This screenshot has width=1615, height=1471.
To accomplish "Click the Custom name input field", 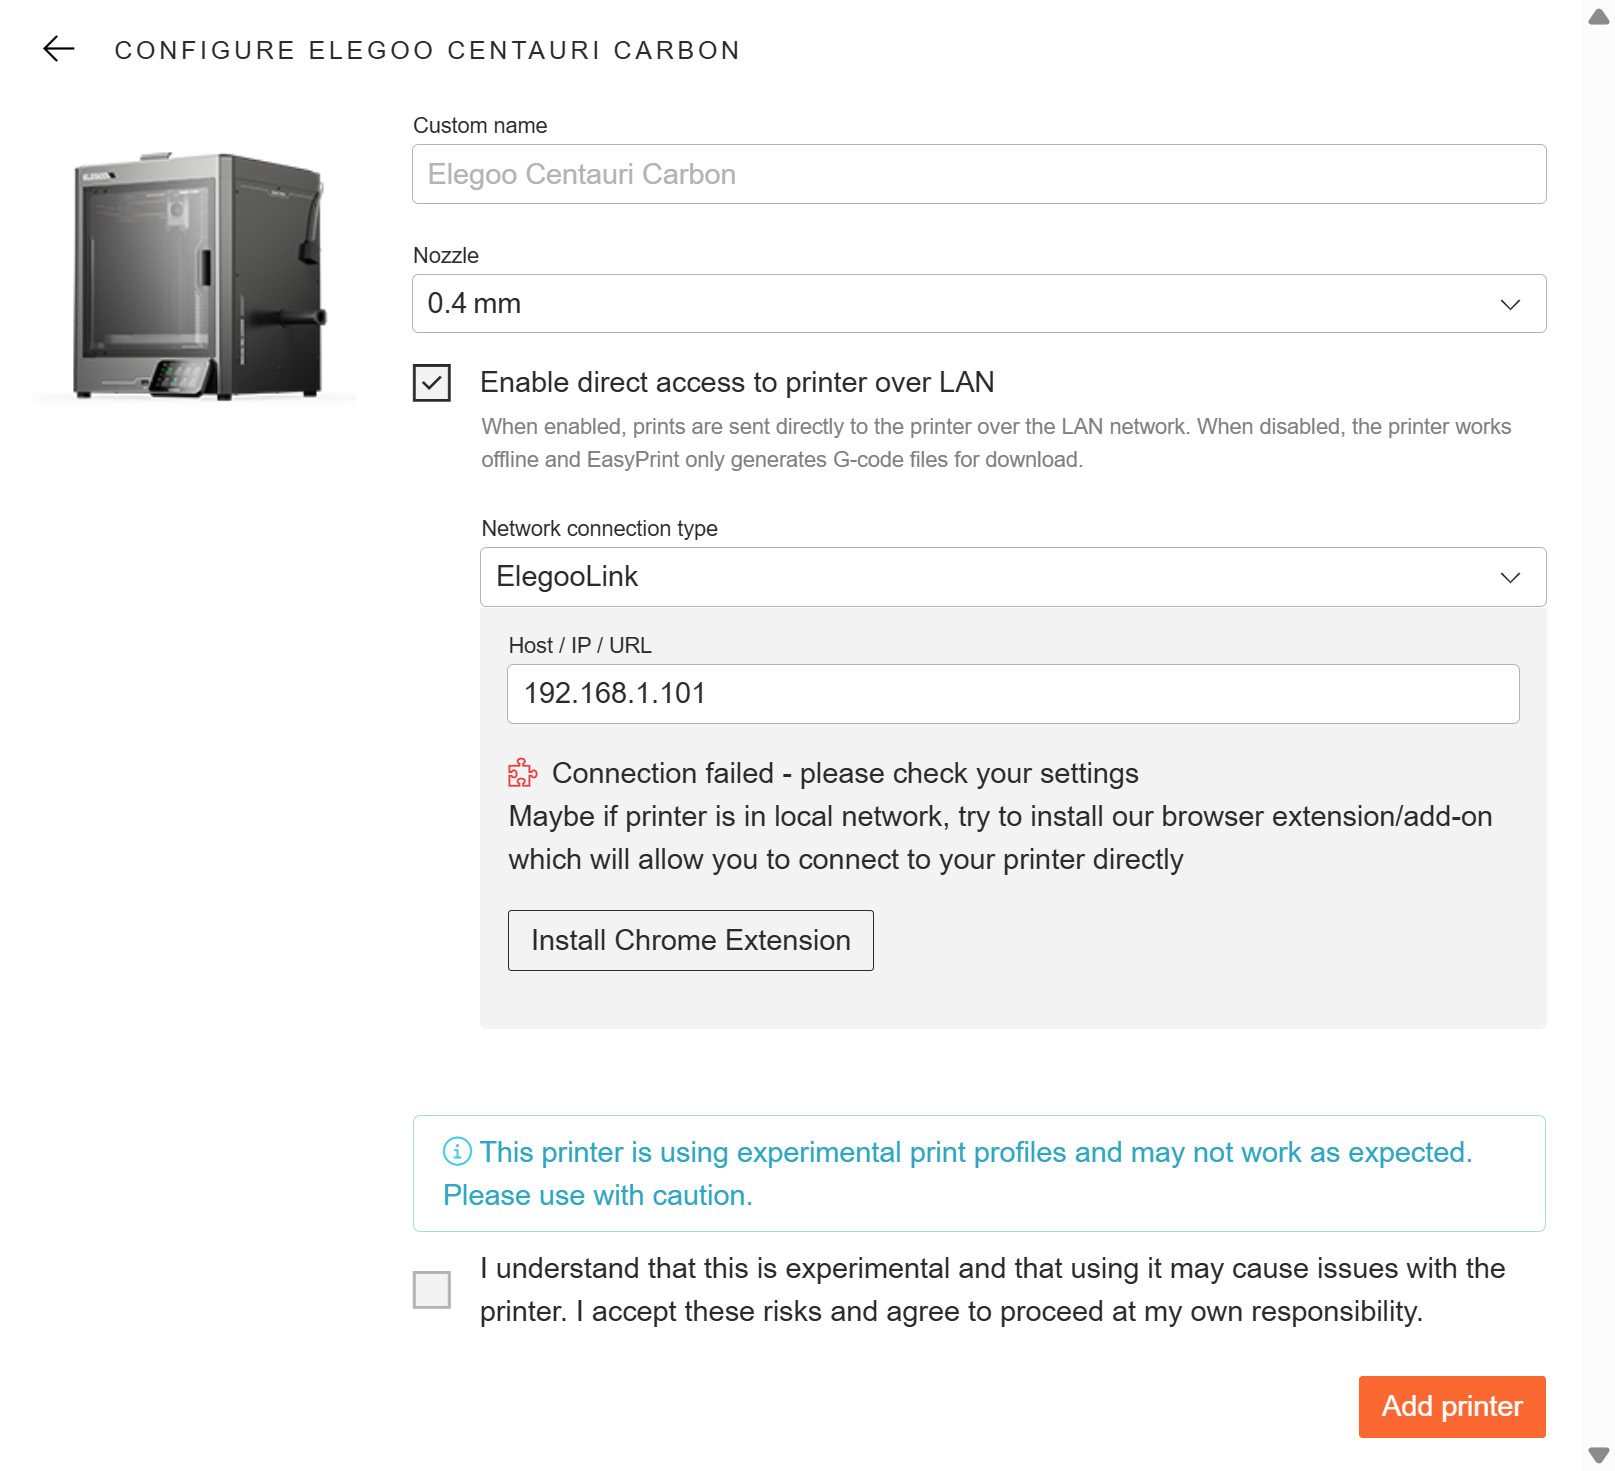I will (x=978, y=174).
